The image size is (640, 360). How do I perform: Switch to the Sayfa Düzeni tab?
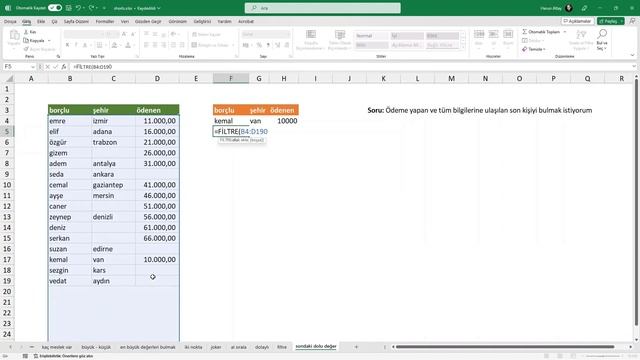pos(76,21)
